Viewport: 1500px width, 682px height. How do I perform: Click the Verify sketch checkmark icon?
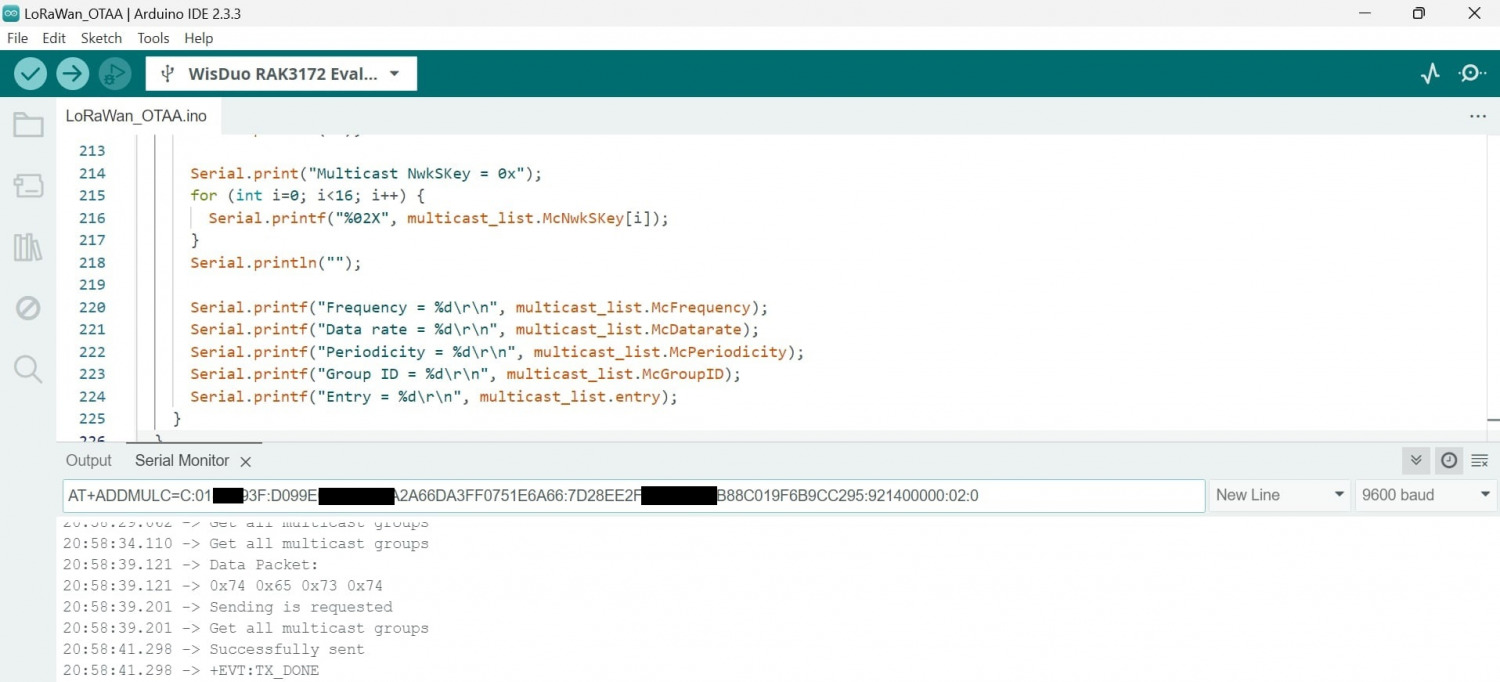click(30, 73)
